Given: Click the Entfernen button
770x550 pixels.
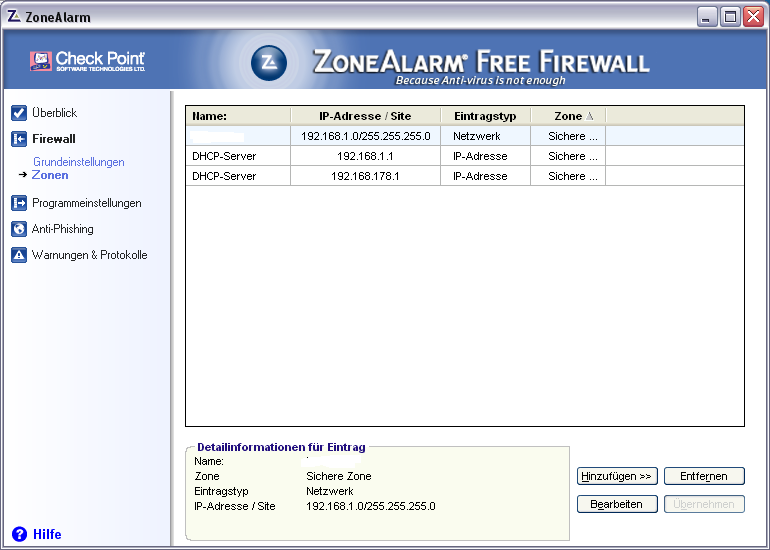Looking at the screenshot, I should [x=704, y=476].
